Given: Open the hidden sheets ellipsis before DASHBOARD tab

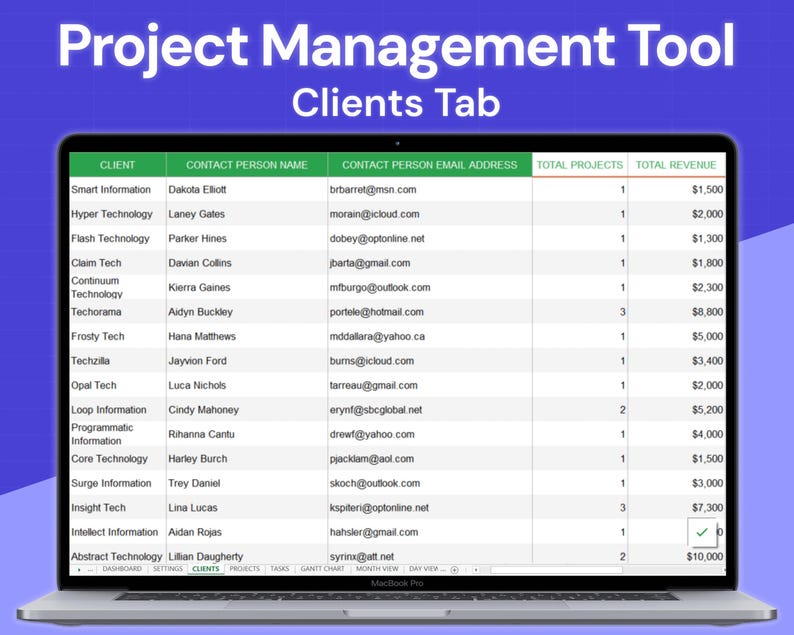Looking at the screenshot, I should pyautogui.click(x=90, y=570).
